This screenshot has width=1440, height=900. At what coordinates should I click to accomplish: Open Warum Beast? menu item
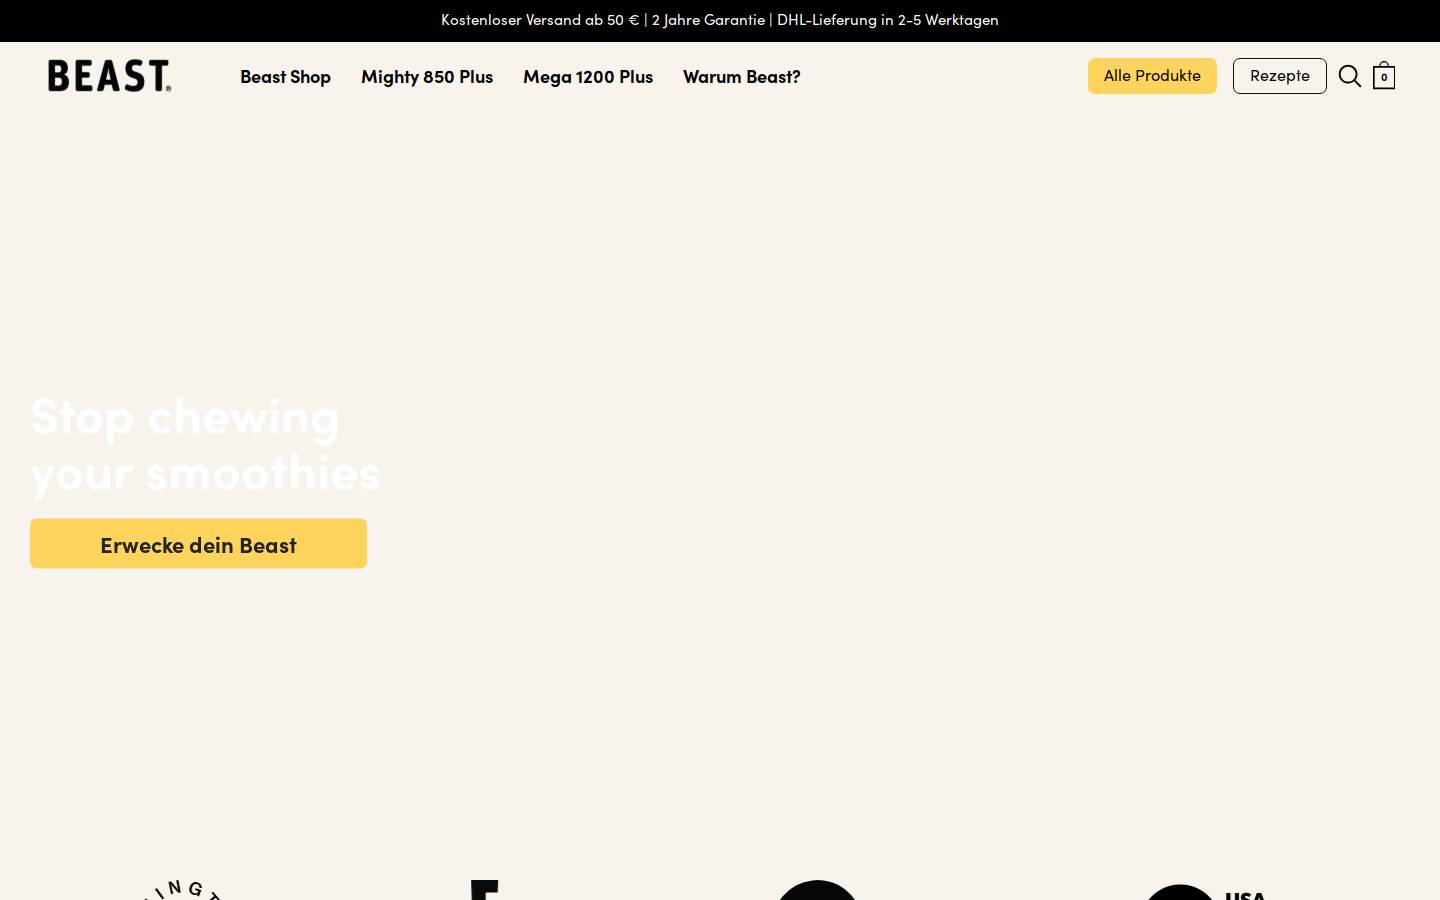[x=742, y=77]
